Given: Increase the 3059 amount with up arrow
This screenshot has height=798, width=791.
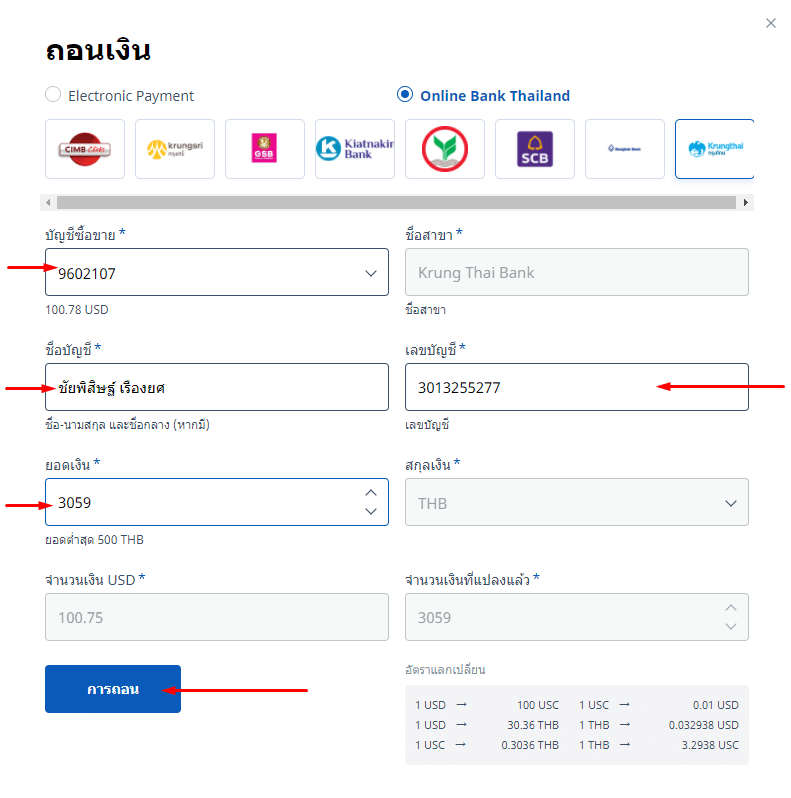Looking at the screenshot, I should 371,492.
